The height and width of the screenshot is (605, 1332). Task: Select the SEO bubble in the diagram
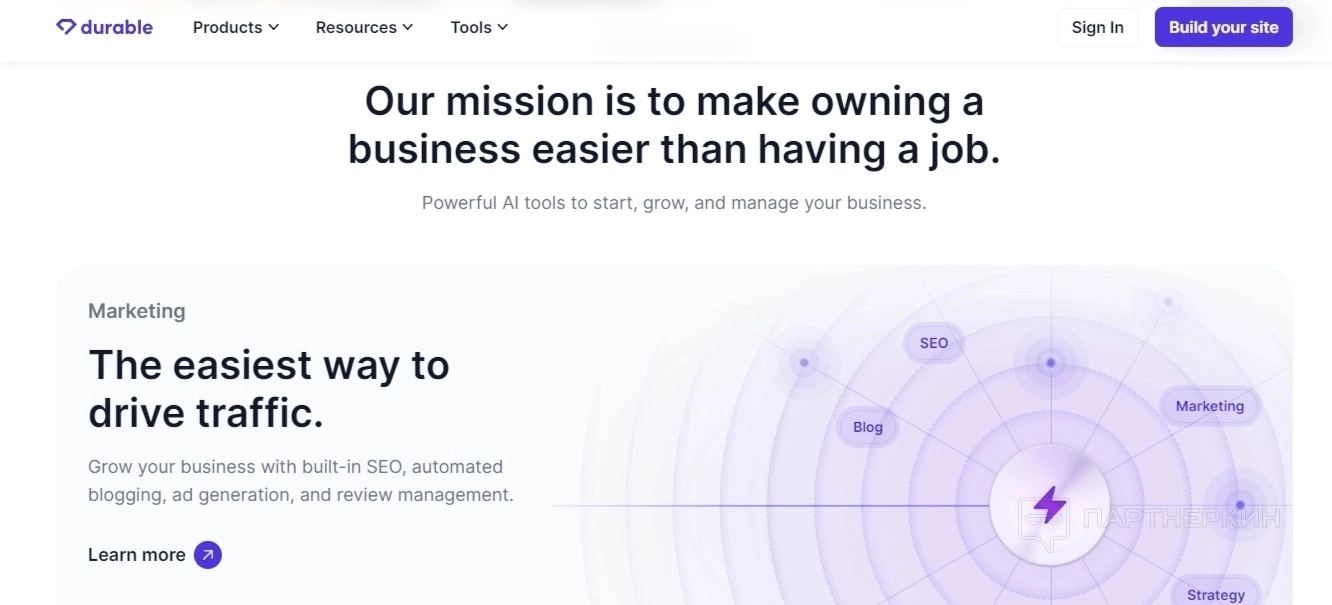pyautogui.click(x=933, y=343)
